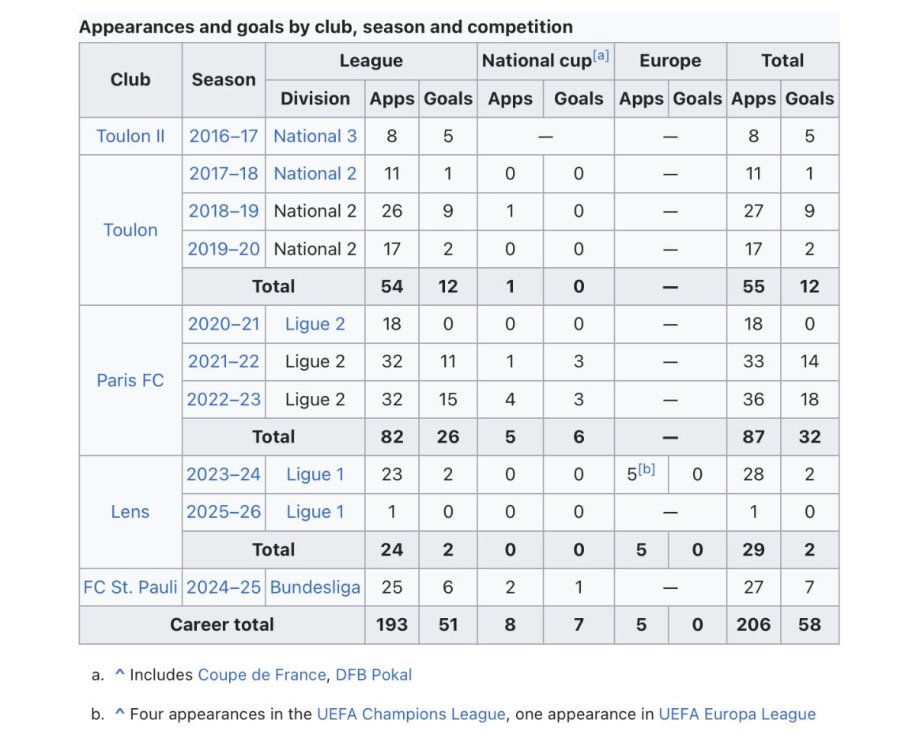Follow the Paris FC club link

(x=130, y=380)
